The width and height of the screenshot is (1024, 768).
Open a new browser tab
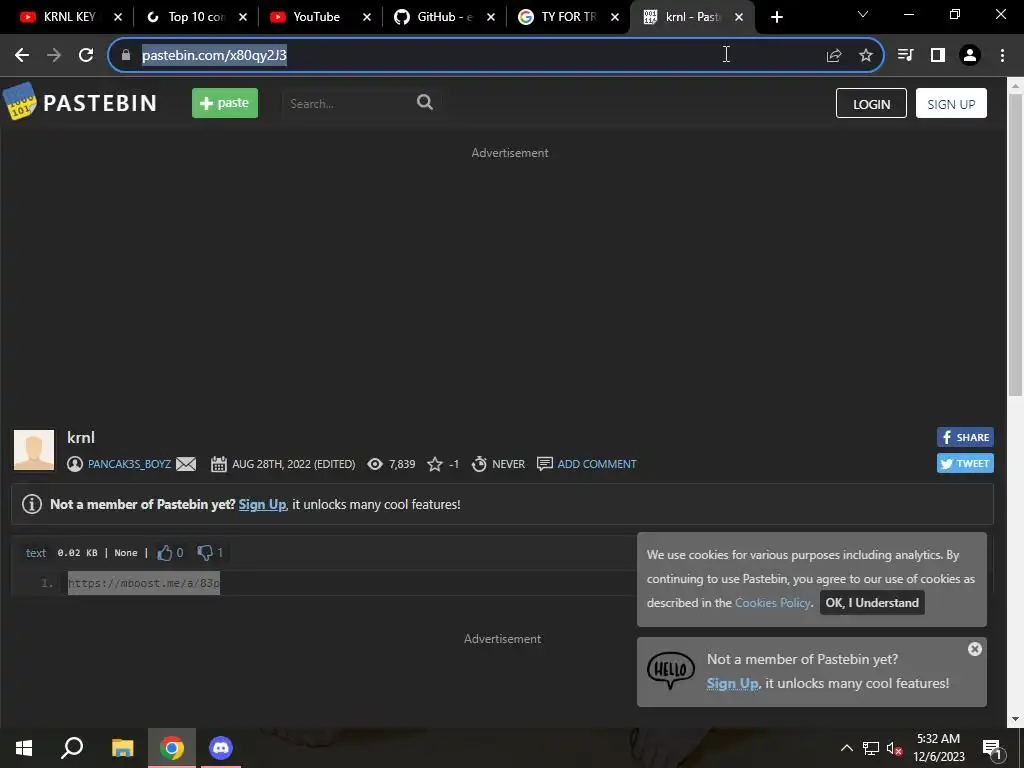776,18
